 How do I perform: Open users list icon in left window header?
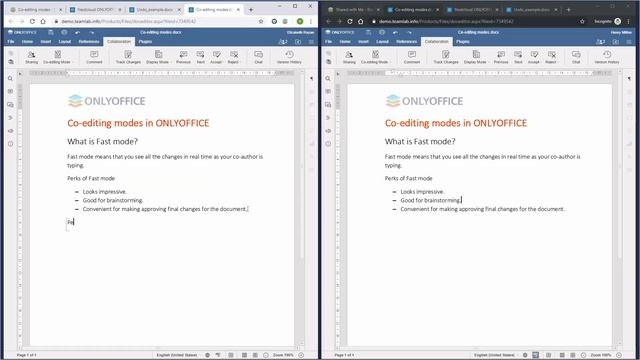(283, 42)
